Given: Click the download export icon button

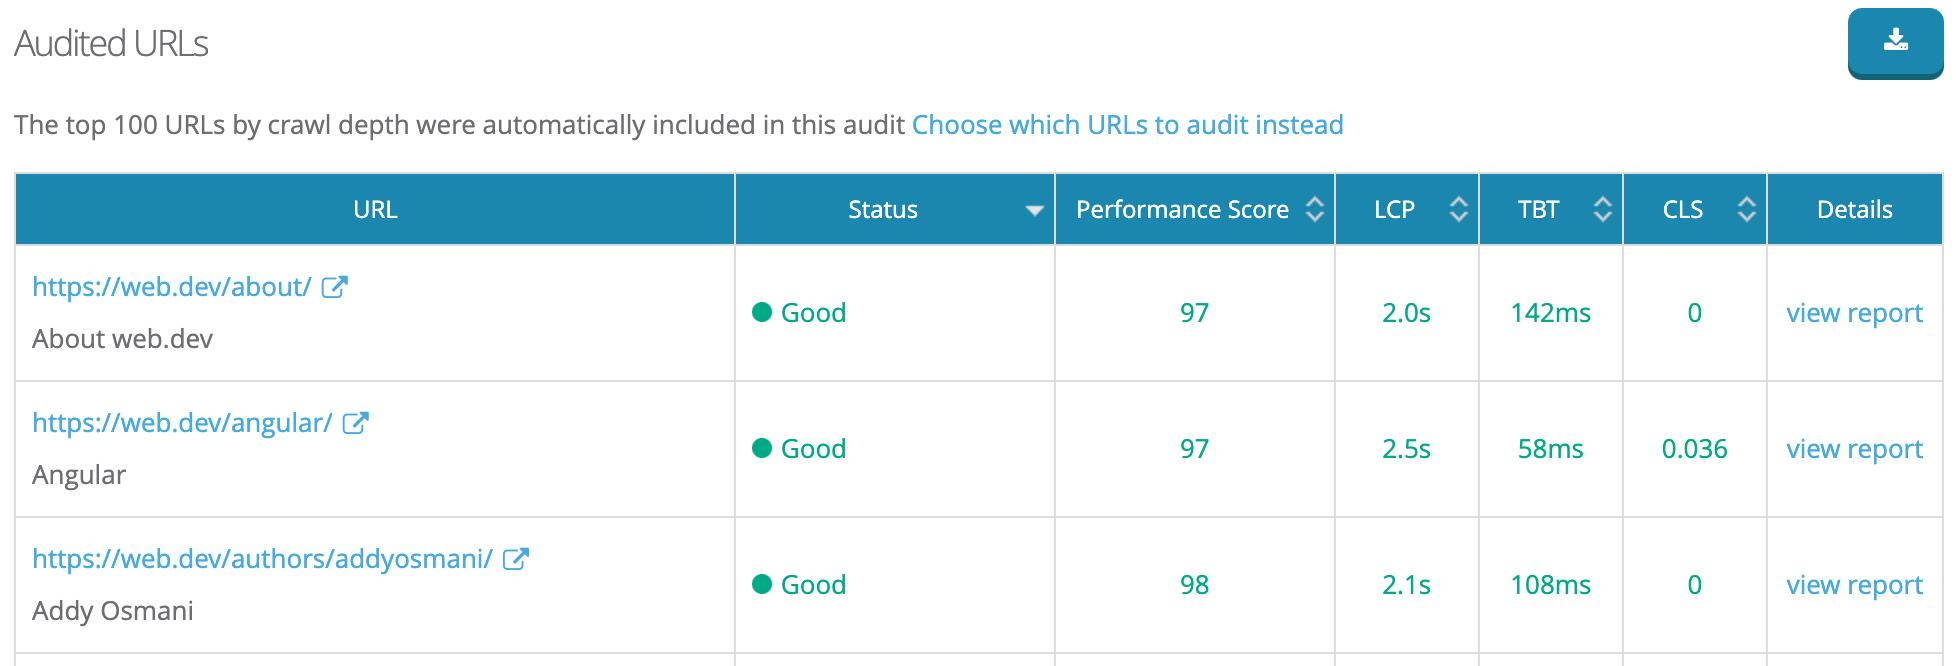Looking at the screenshot, I should point(1895,42).
